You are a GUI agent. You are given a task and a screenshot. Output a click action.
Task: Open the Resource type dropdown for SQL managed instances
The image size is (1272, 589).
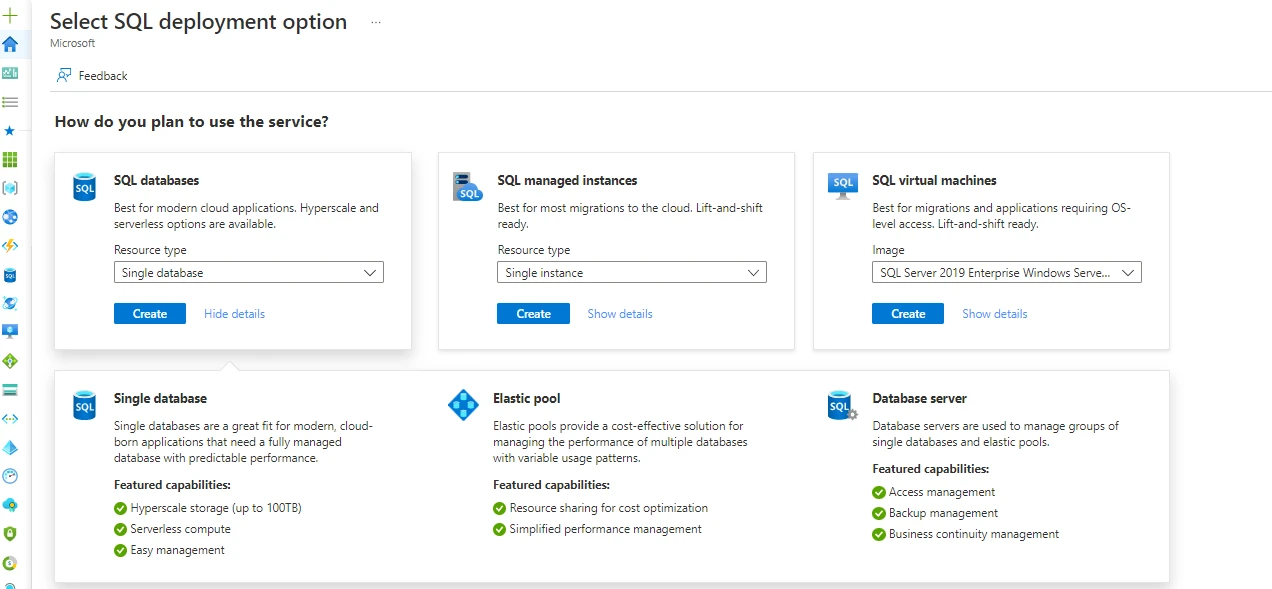click(x=632, y=272)
